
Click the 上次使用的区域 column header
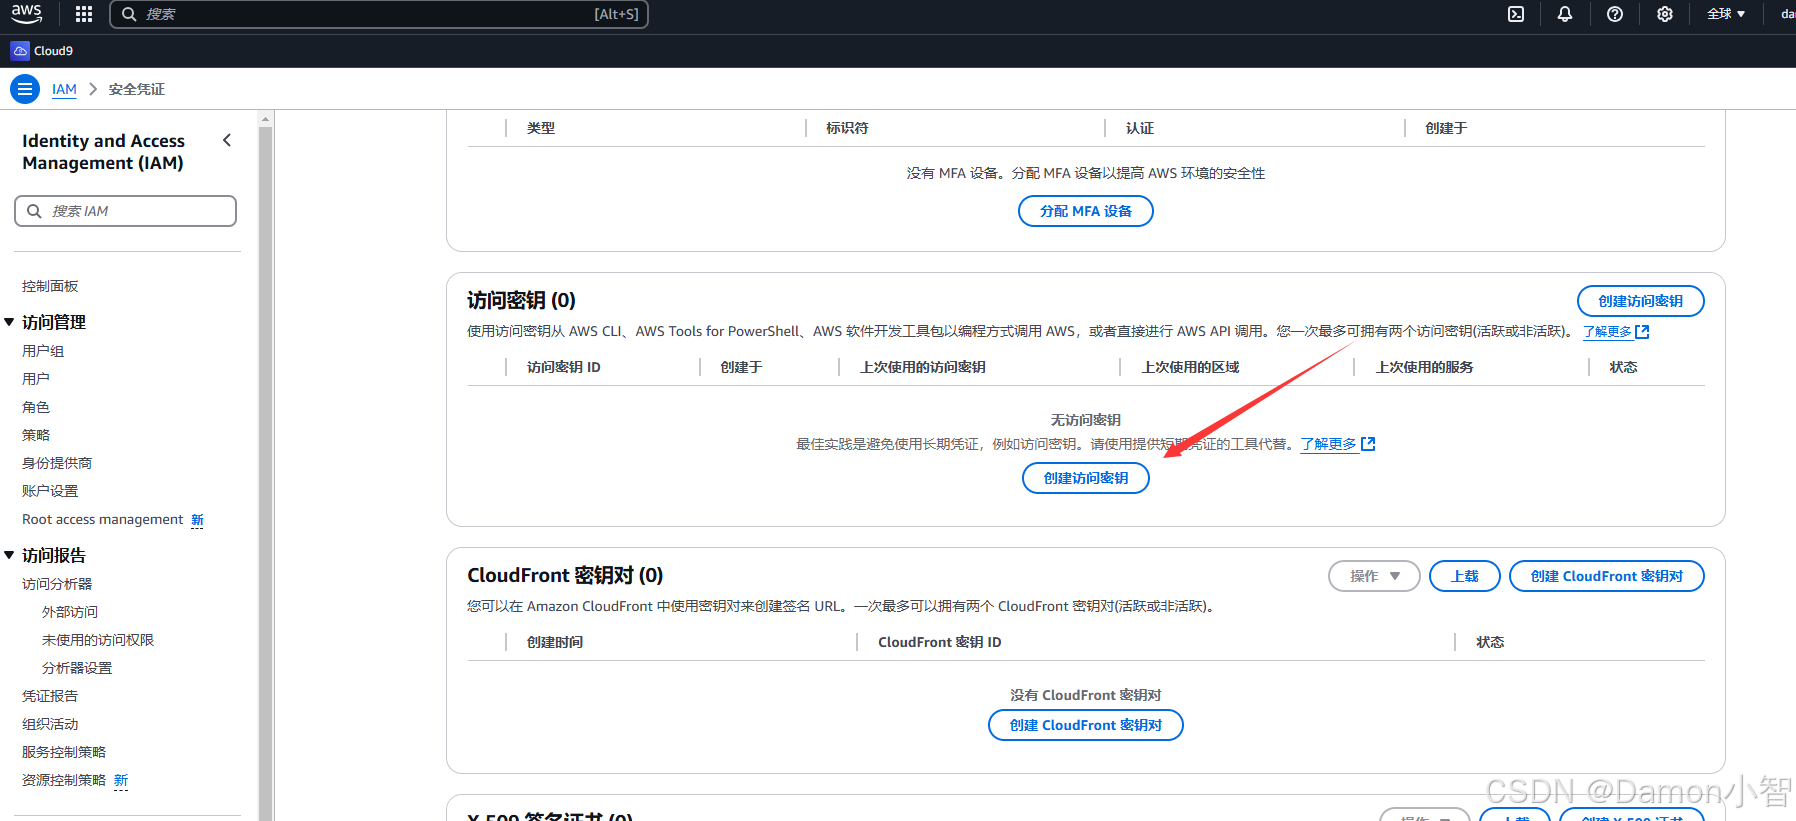click(x=1190, y=367)
